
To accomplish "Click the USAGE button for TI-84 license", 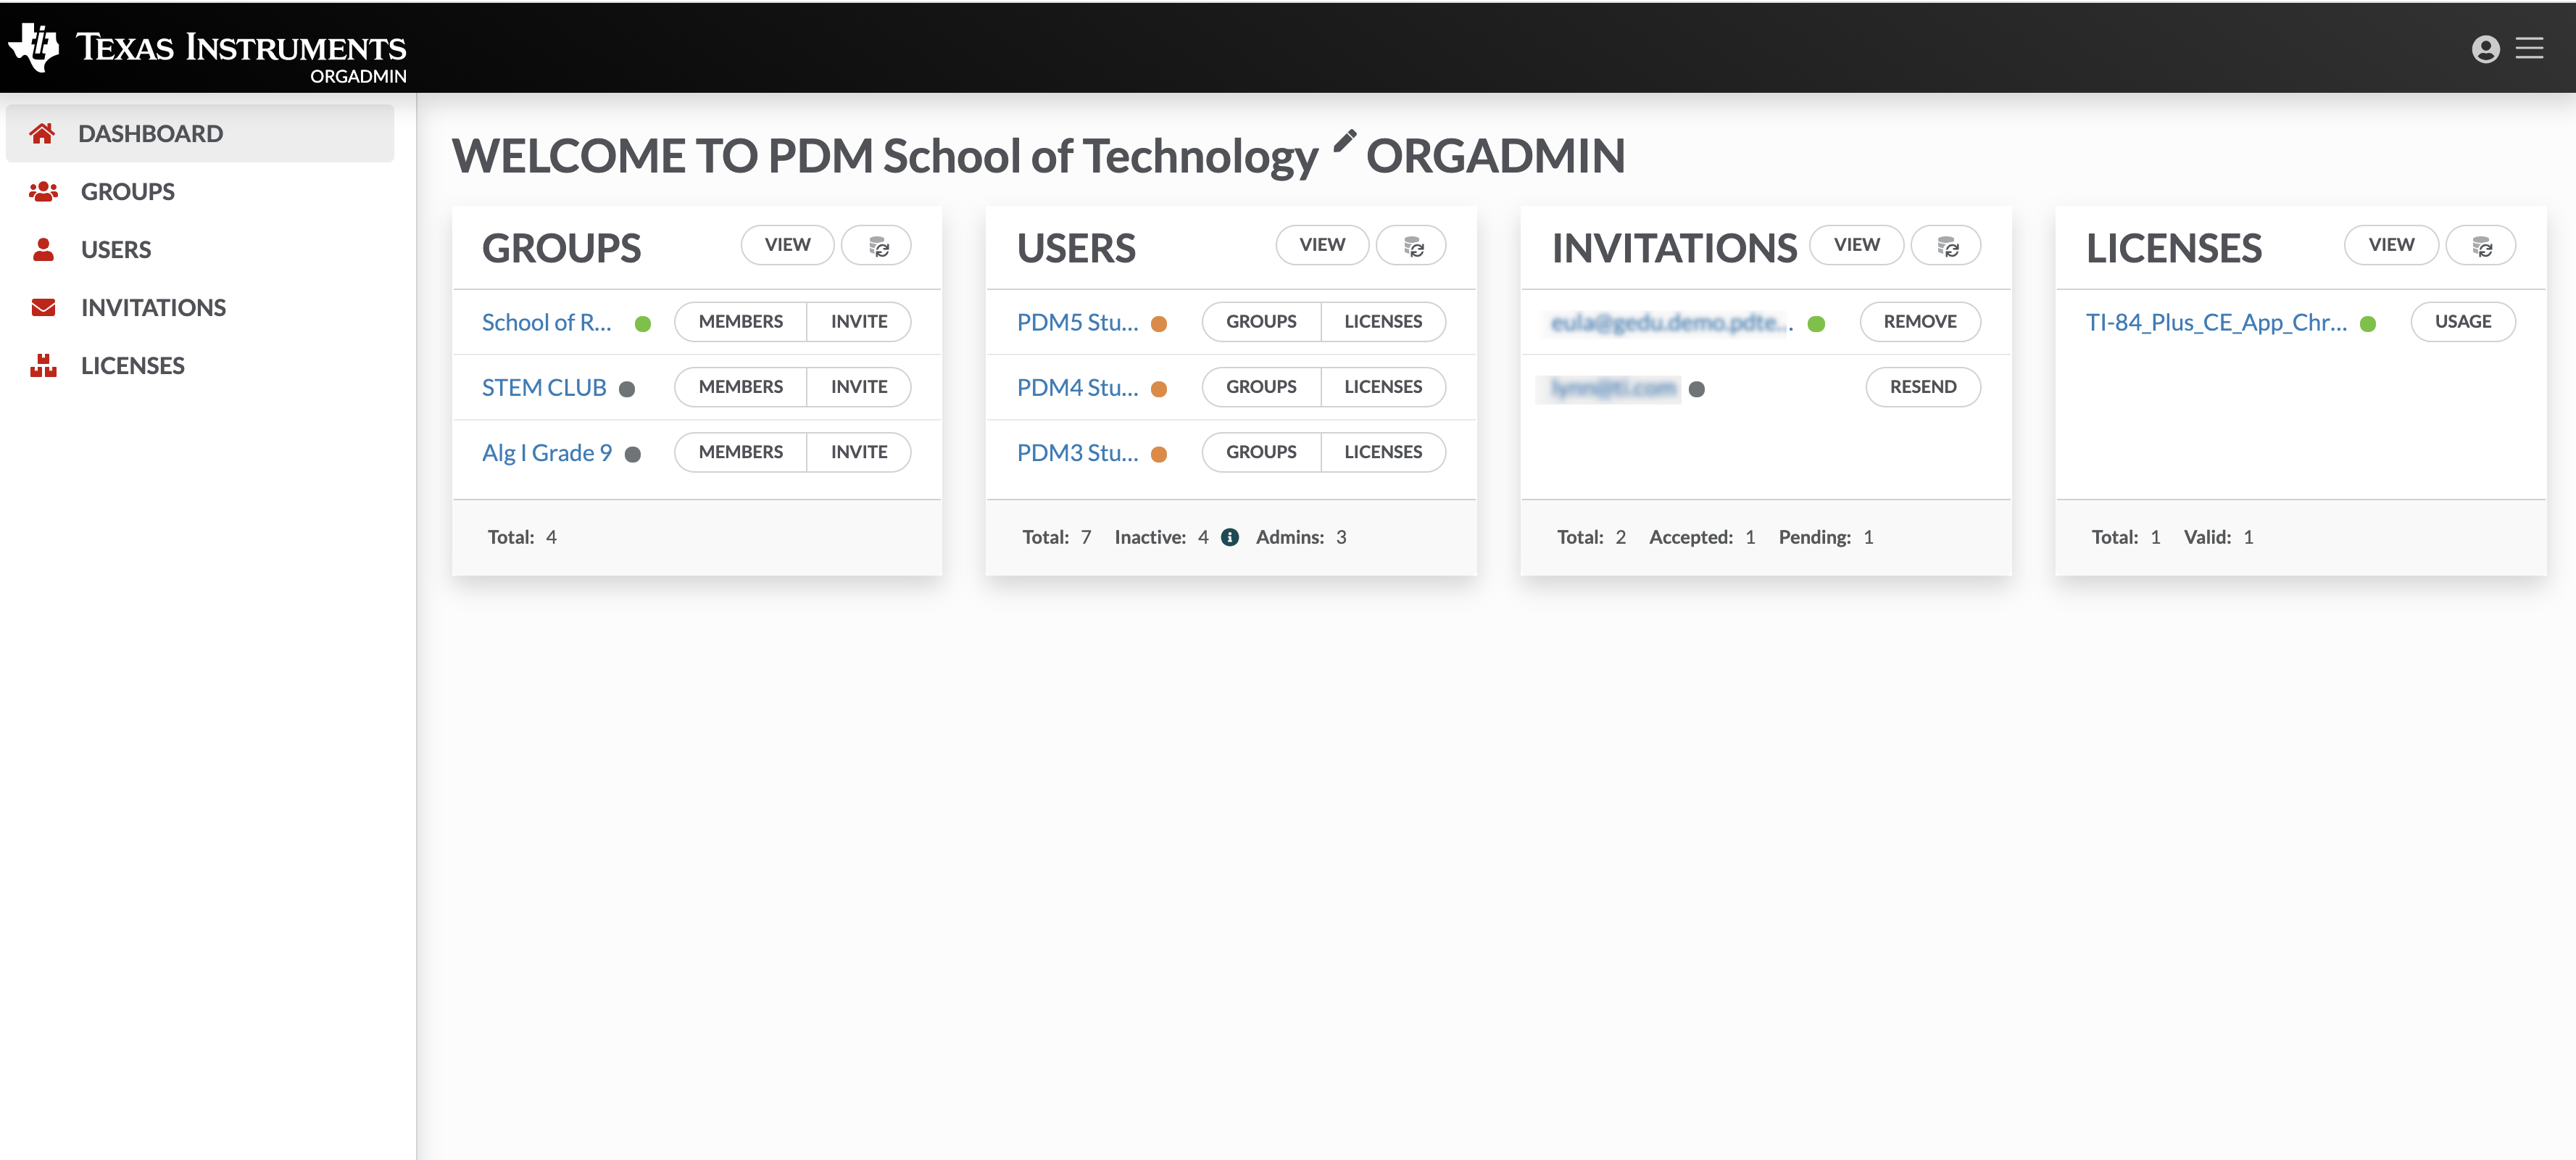I will click(x=2462, y=322).
